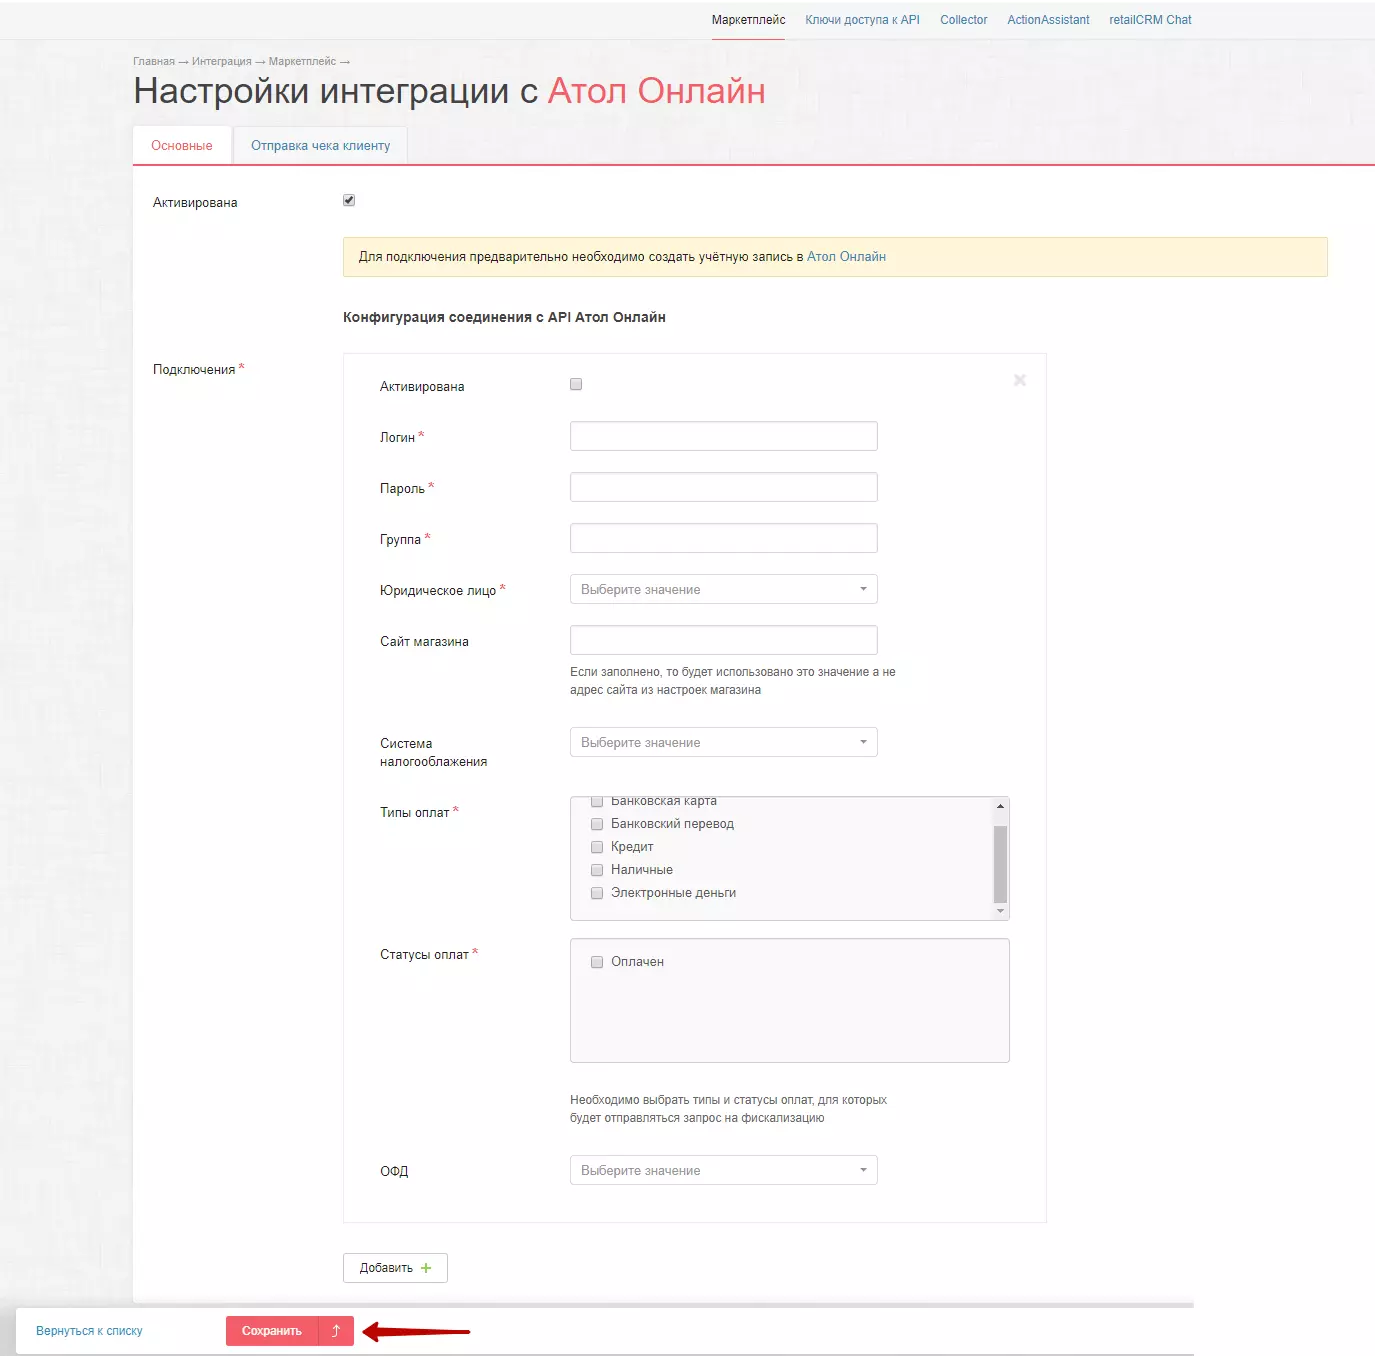Screen dimensions: 1375x1356
Task: Expand the Система налогообложения dropdown
Action: click(x=724, y=742)
